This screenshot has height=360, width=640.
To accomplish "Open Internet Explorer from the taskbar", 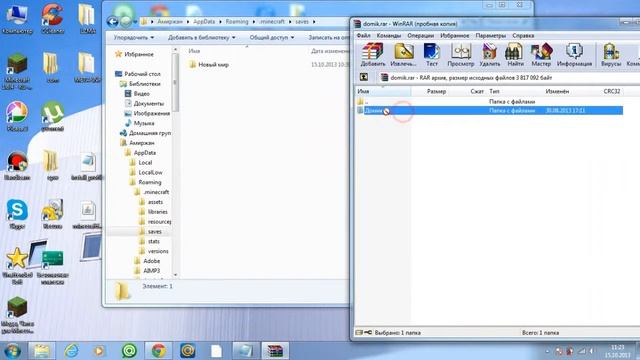I will click(x=71, y=351).
